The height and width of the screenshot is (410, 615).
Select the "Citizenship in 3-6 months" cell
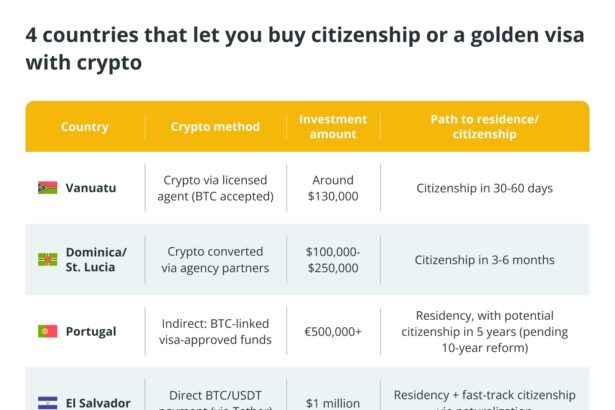point(484,259)
